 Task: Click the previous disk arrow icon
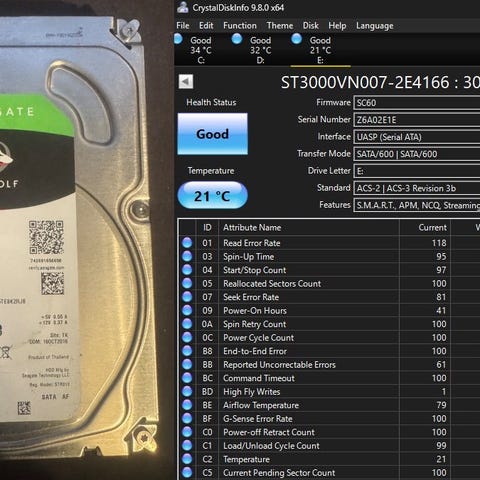coord(186,82)
